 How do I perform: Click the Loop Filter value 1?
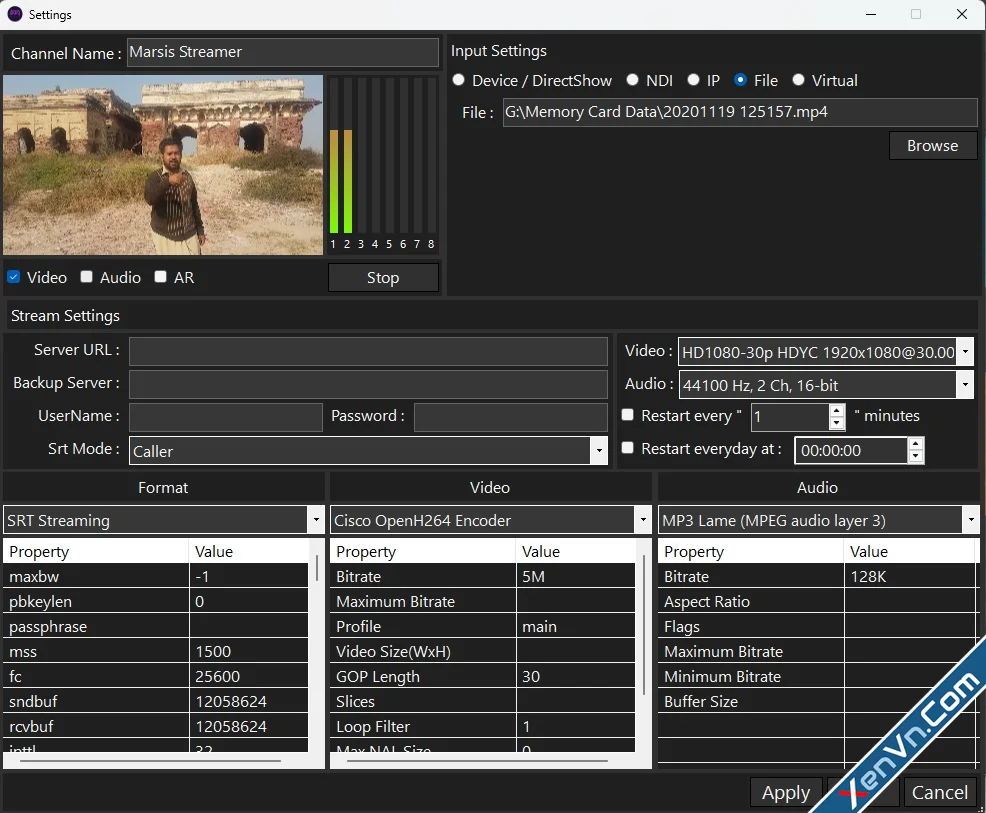pos(576,726)
